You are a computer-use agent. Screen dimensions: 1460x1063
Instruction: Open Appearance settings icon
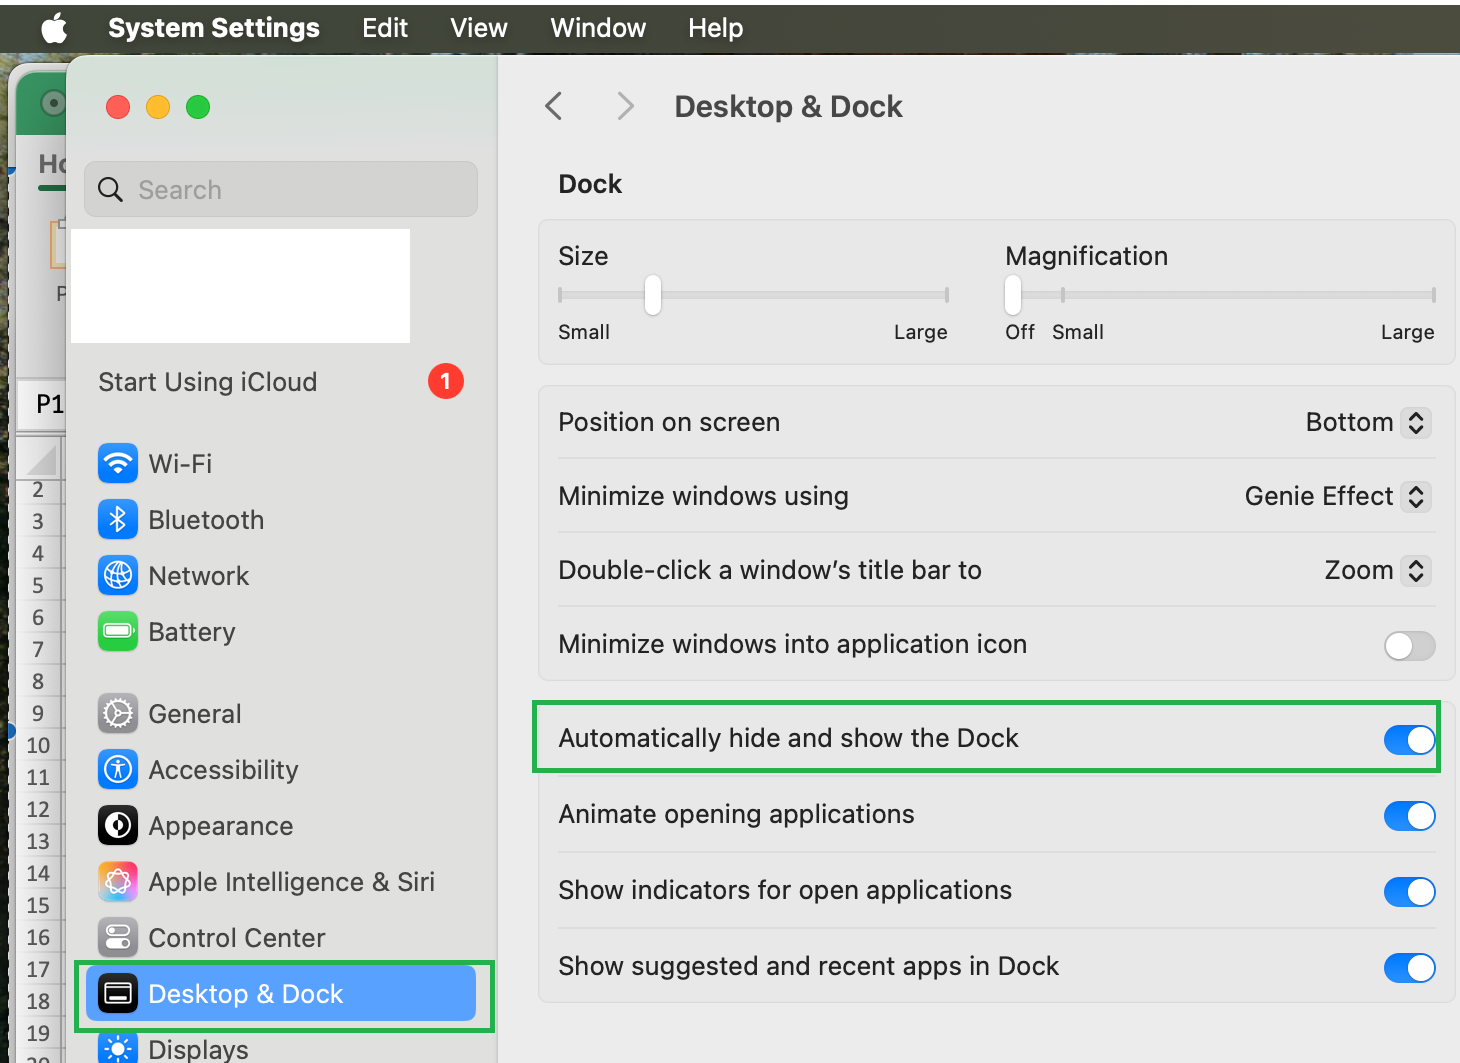(117, 825)
